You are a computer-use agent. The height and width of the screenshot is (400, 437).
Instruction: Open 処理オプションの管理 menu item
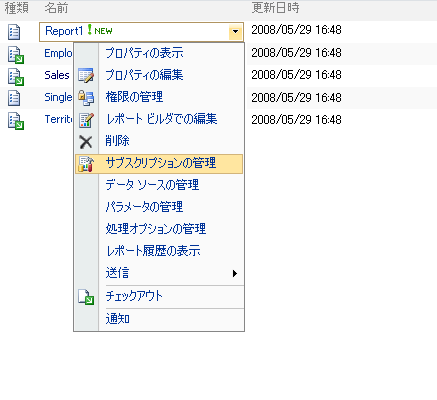(159, 229)
